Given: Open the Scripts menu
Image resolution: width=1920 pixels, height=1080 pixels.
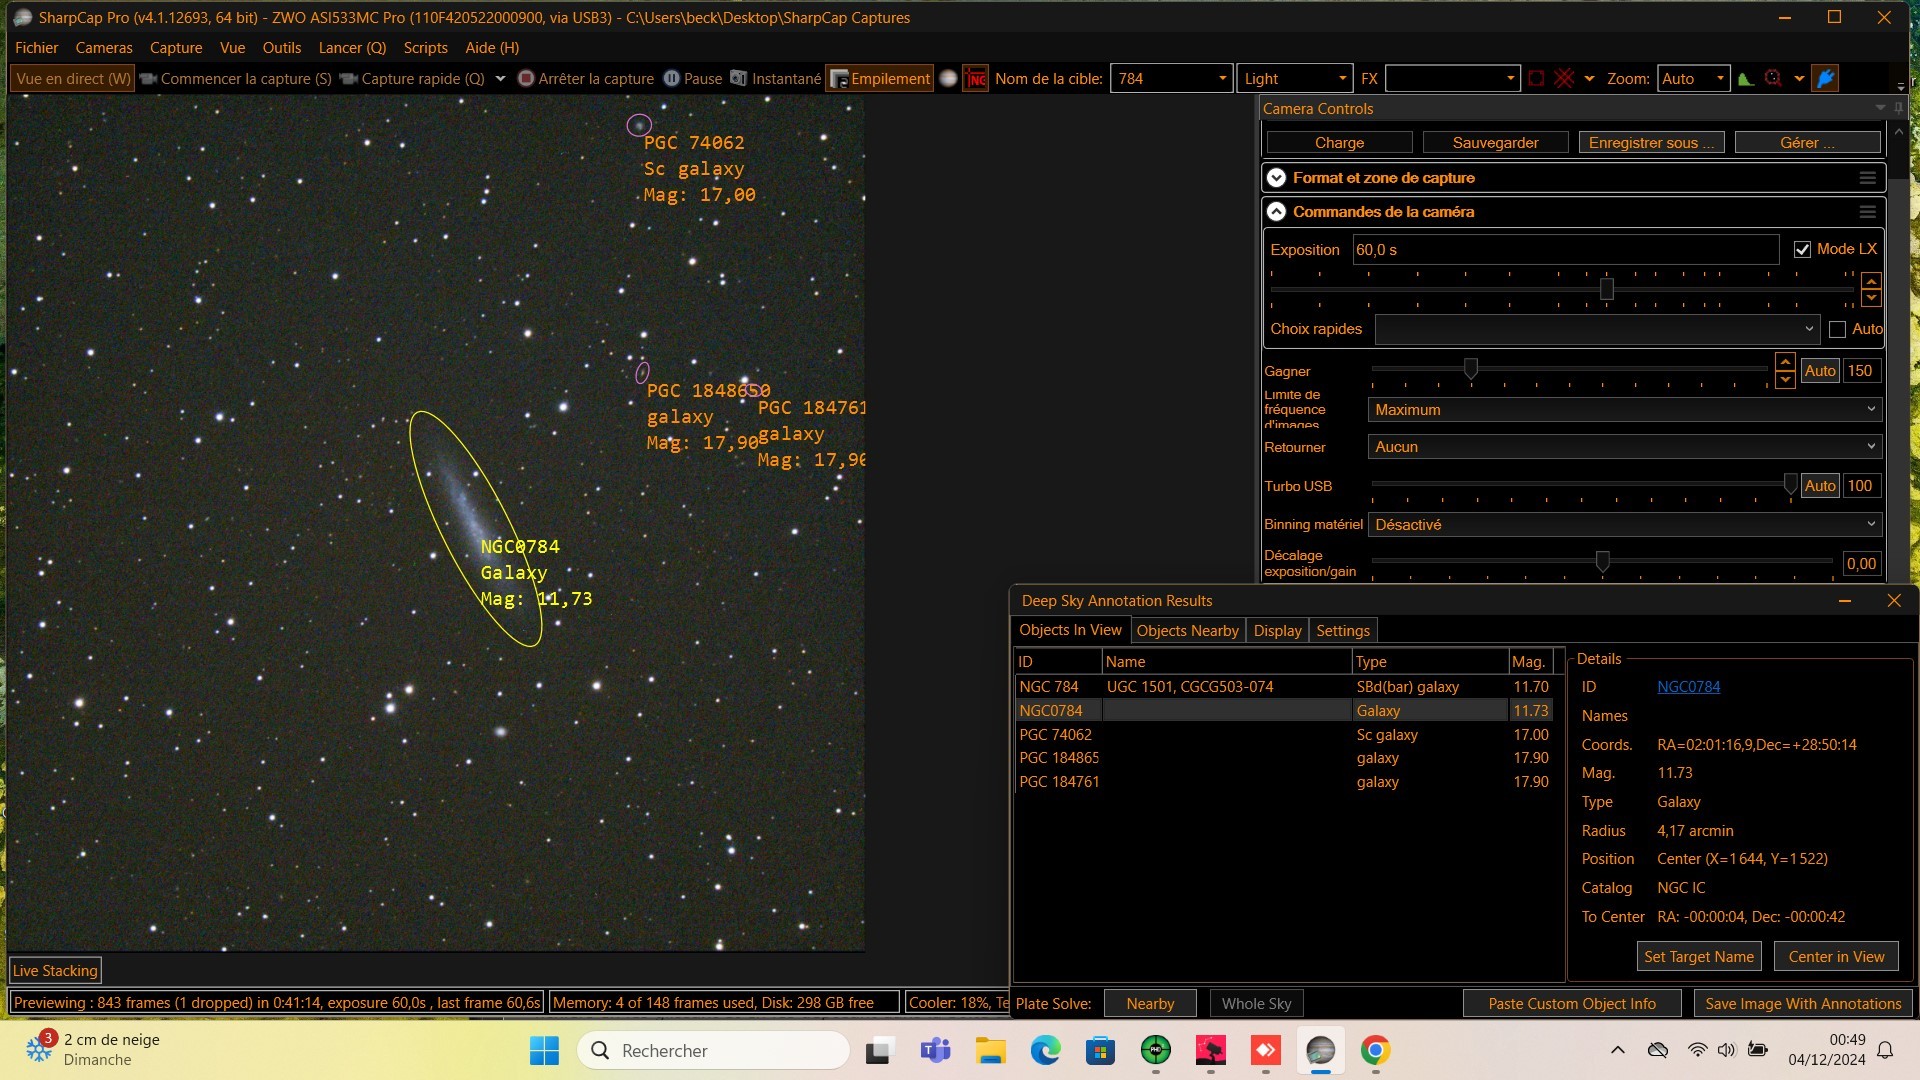Looking at the screenshot, I should (x=425, y=48).
